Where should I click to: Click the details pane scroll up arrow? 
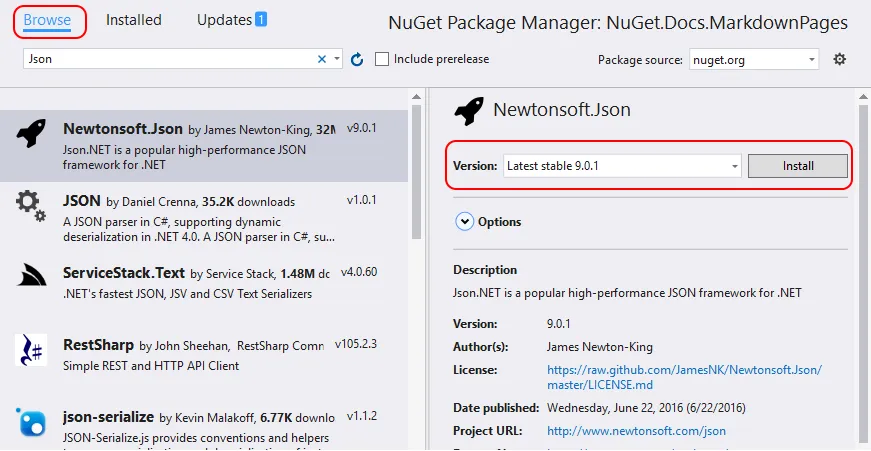(x=863, y=97)
